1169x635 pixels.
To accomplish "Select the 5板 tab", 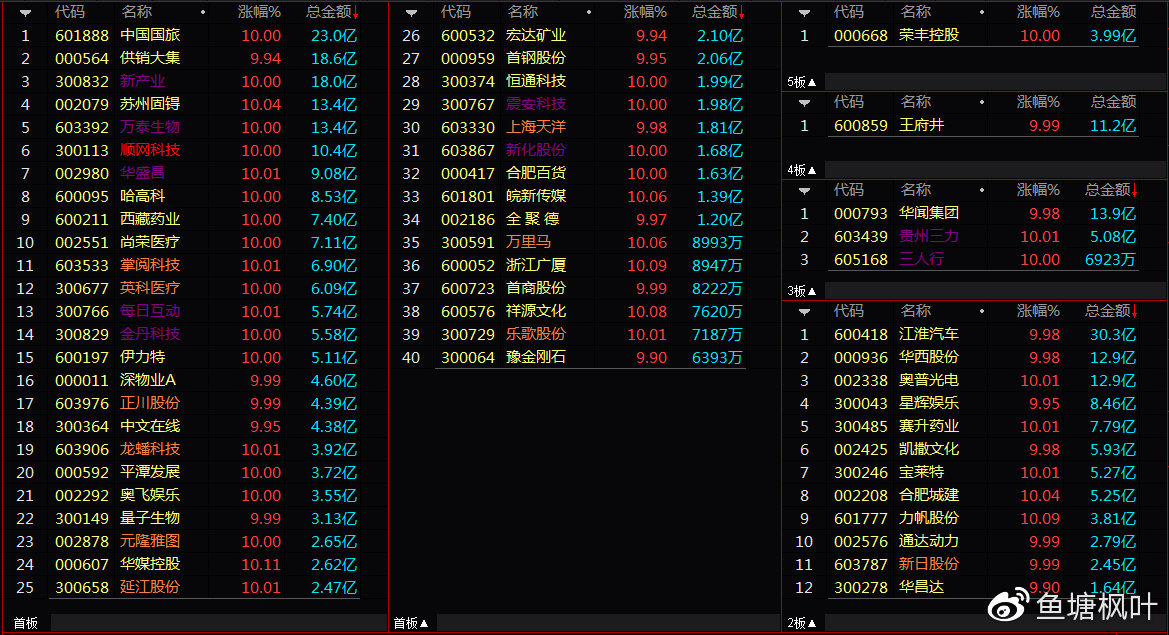I will 801,82.
